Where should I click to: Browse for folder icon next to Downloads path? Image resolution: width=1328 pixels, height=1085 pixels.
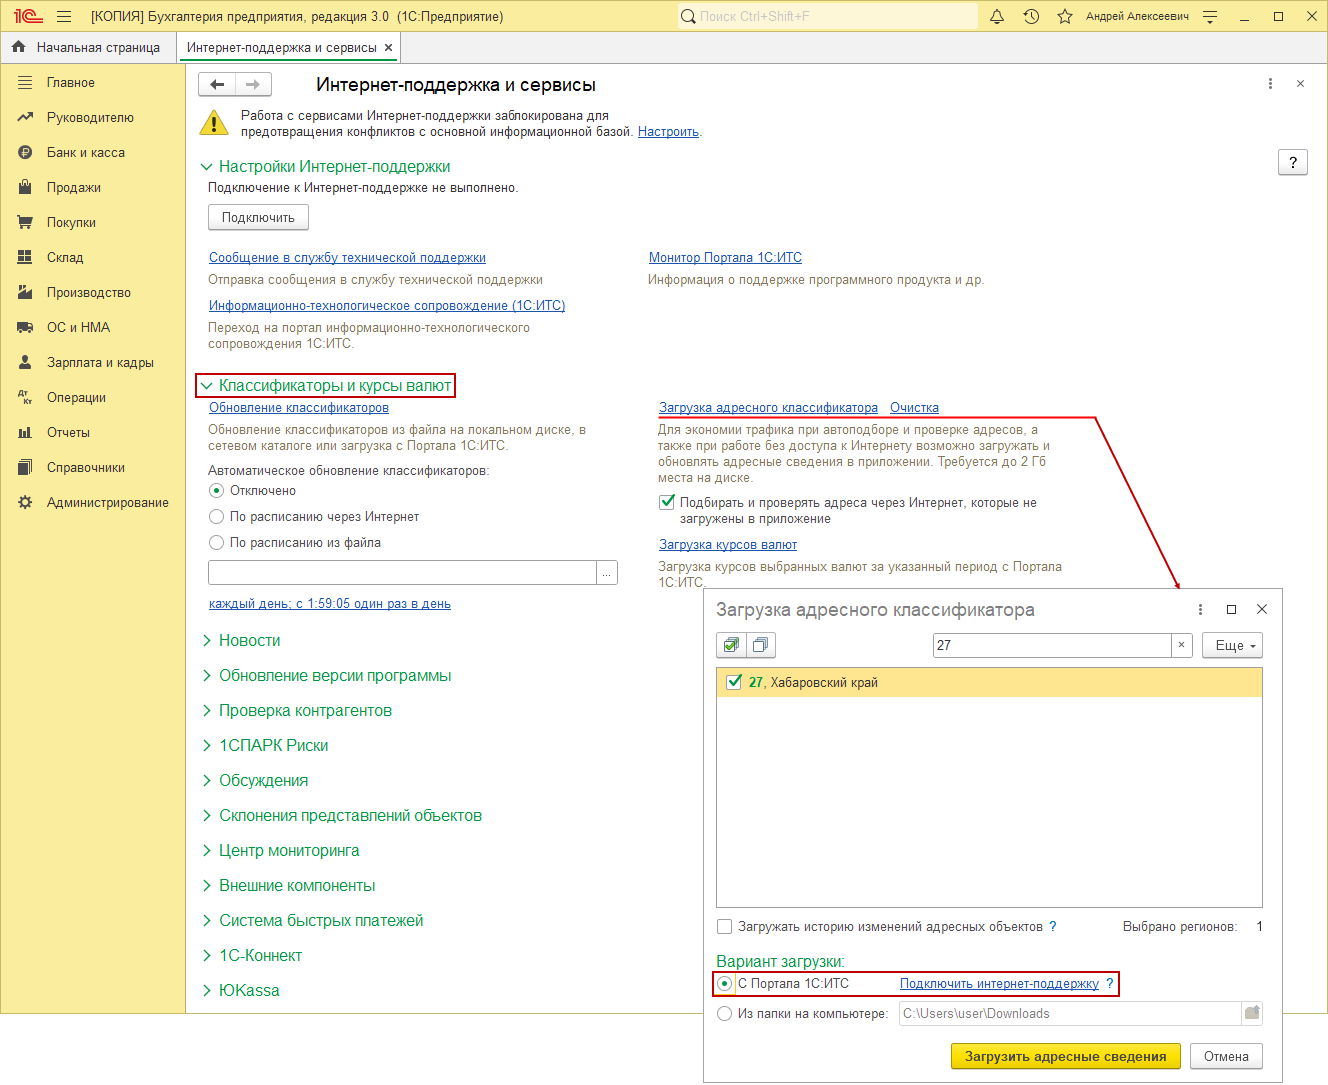point(1251,1014)
